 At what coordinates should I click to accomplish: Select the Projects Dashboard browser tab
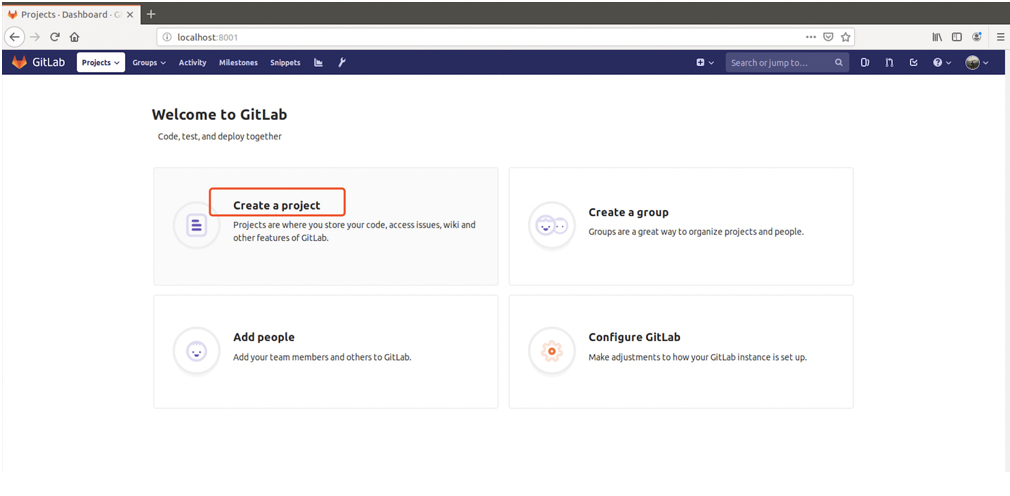click(71, 14)
